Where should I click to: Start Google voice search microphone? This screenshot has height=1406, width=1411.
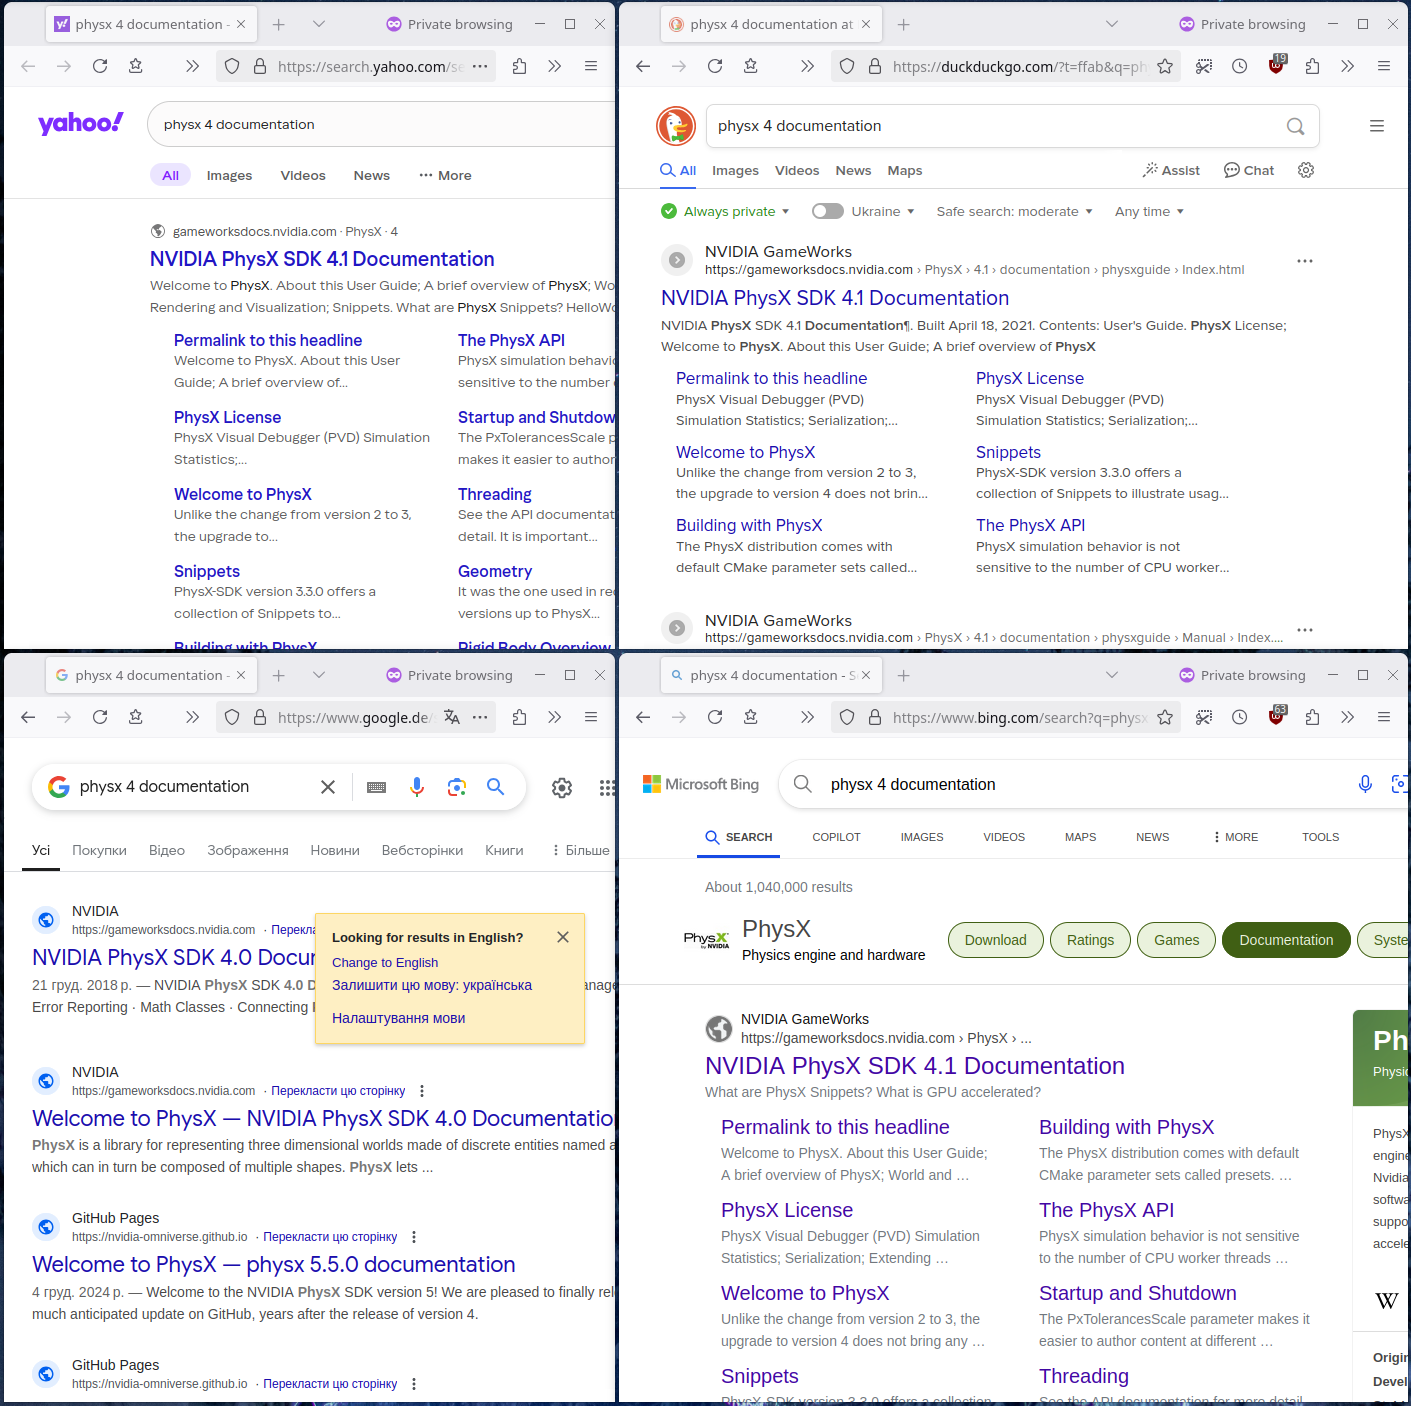pyautogui.click(x=417, y=787)
